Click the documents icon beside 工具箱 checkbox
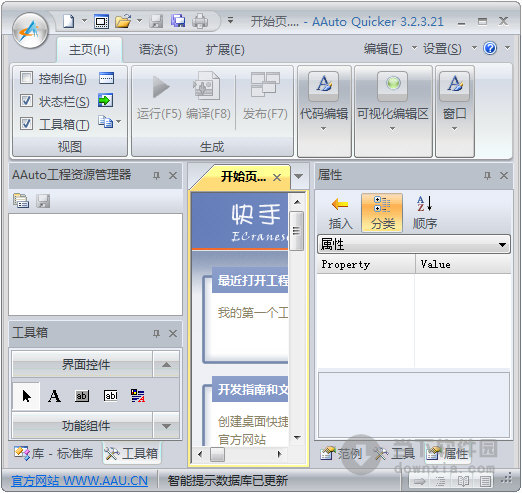522x493 pixels. [106, 122]
